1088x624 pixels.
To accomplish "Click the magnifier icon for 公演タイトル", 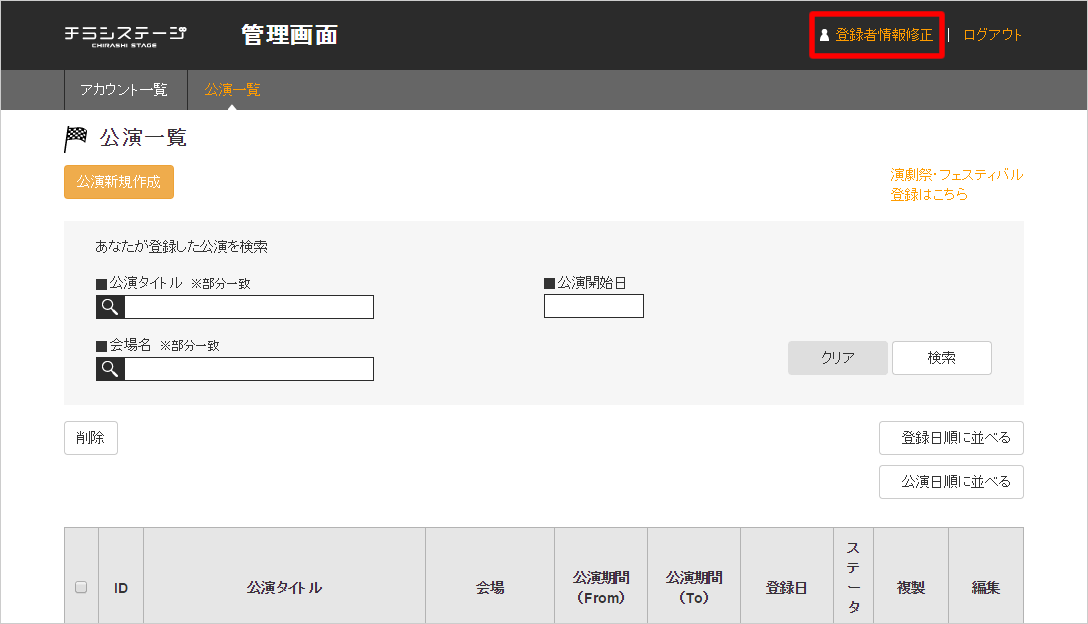I will tap(110, 307).
